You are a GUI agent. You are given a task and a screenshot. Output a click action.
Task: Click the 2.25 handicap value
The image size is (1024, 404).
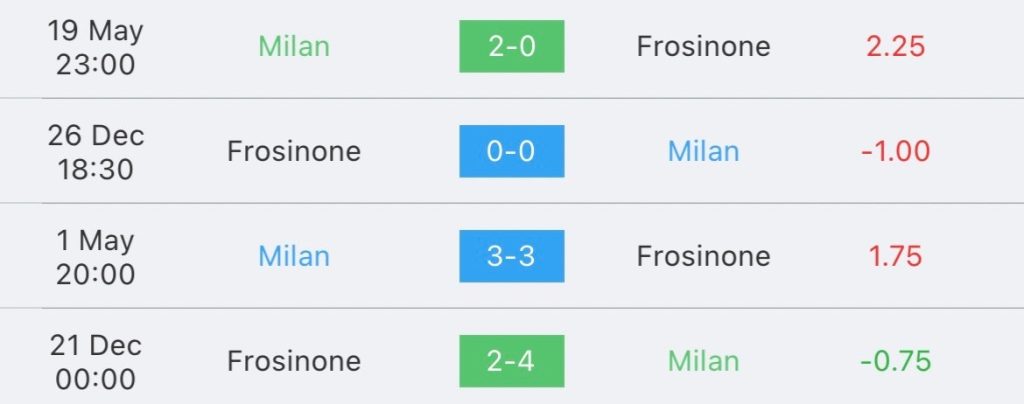(895, 46)
